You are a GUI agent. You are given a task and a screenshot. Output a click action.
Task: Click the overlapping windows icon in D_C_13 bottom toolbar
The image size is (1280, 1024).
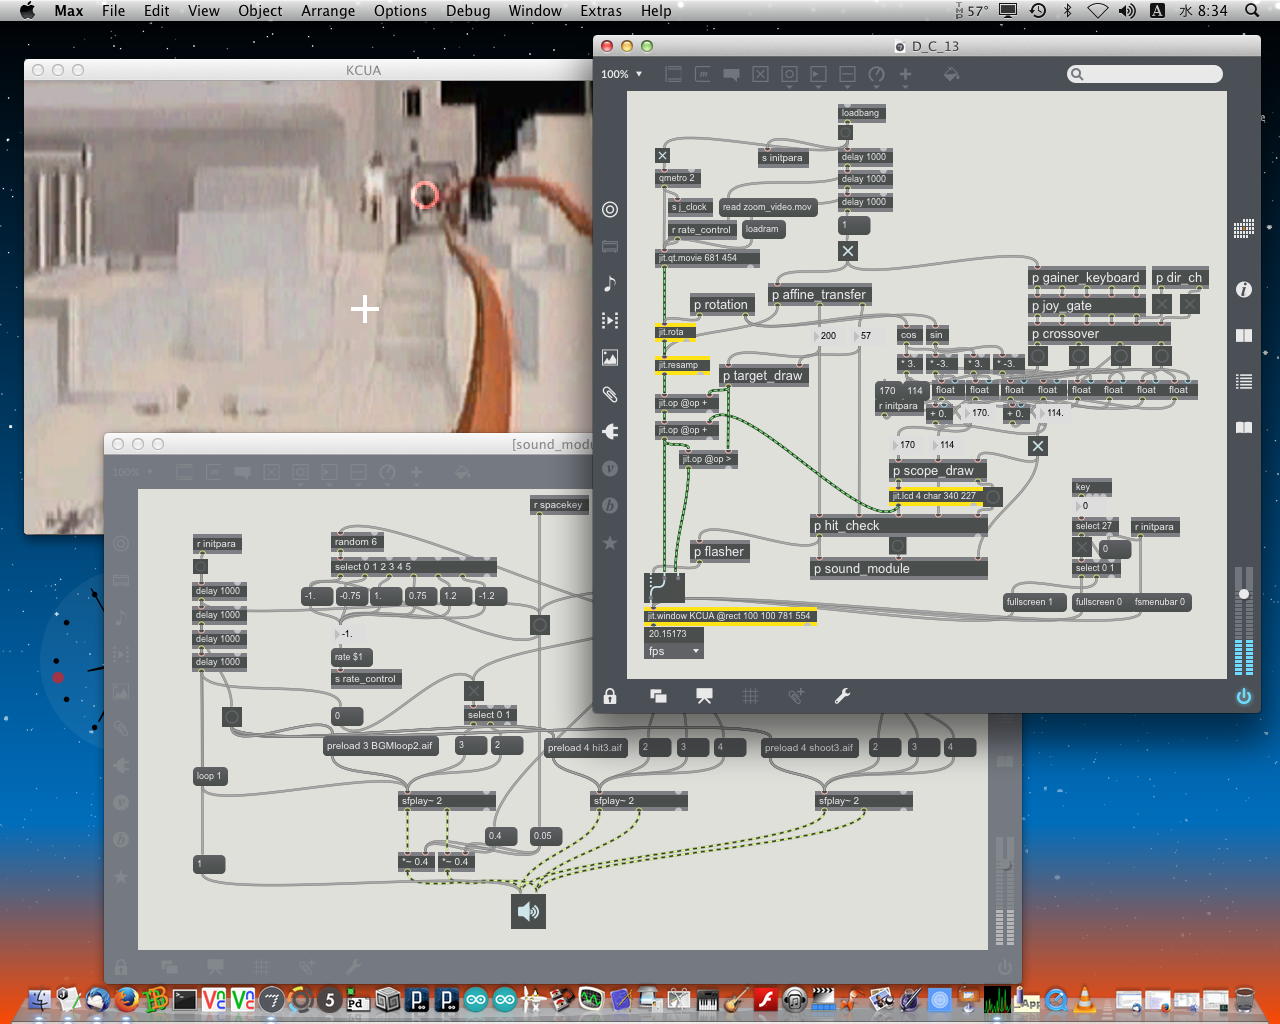[x=658, y=696]
